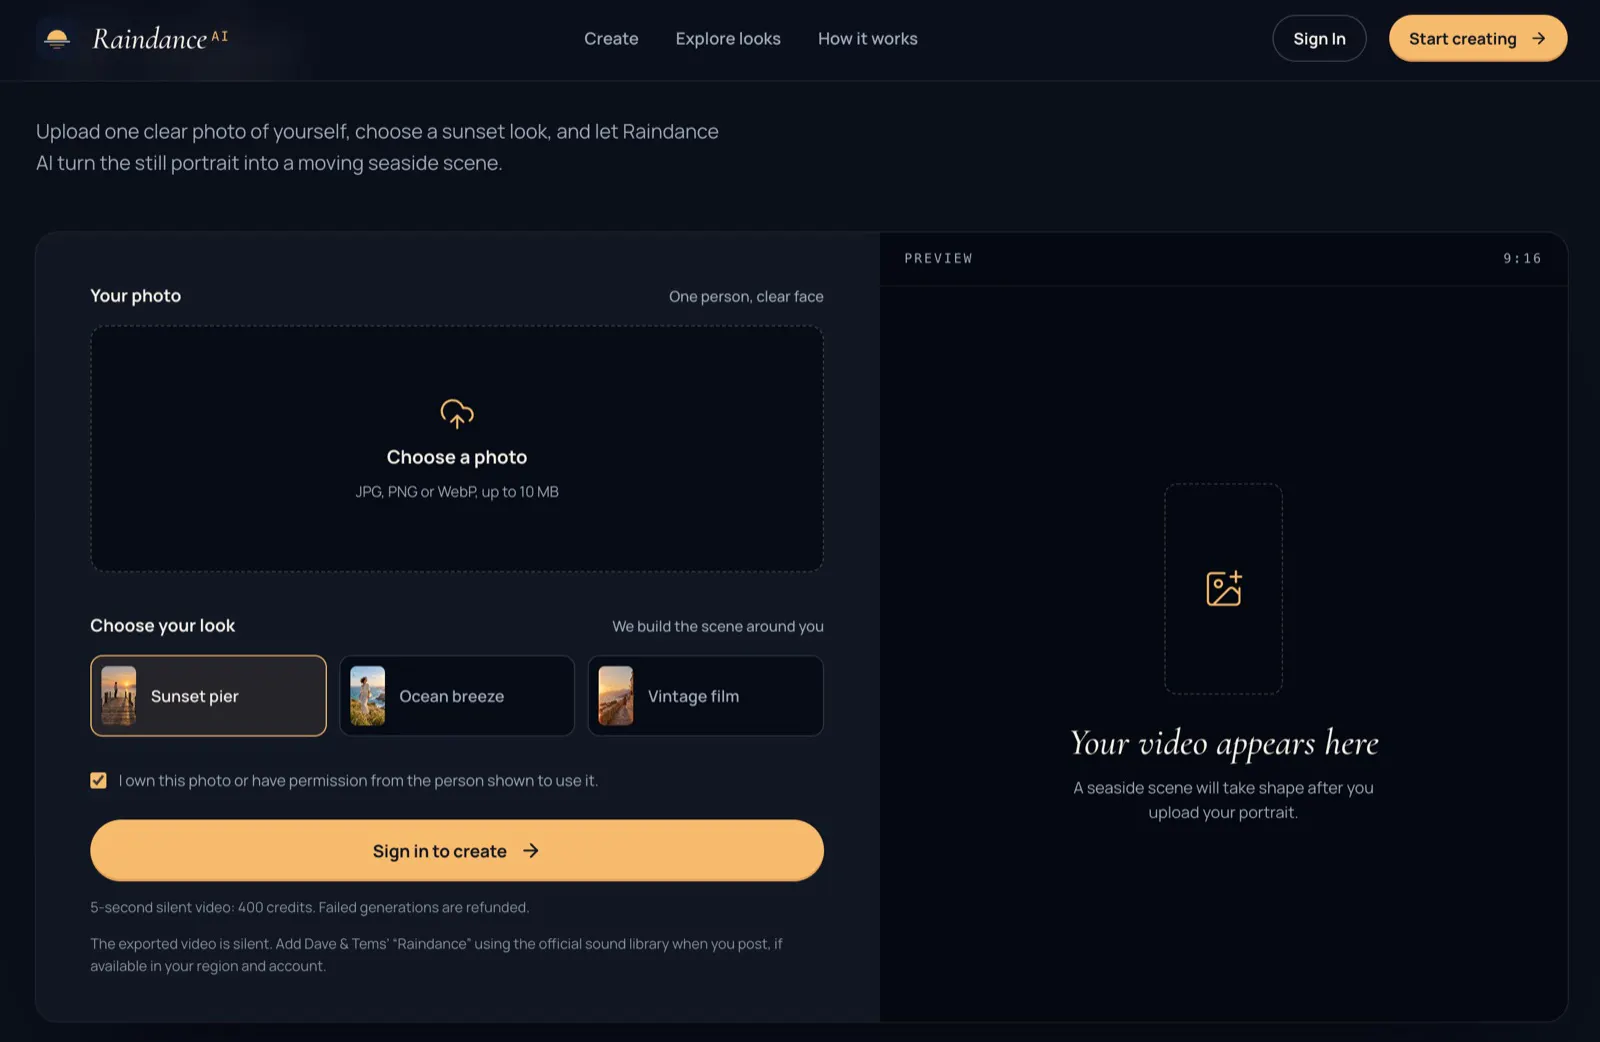Choose the Vintage film look label

coord(694,696)
